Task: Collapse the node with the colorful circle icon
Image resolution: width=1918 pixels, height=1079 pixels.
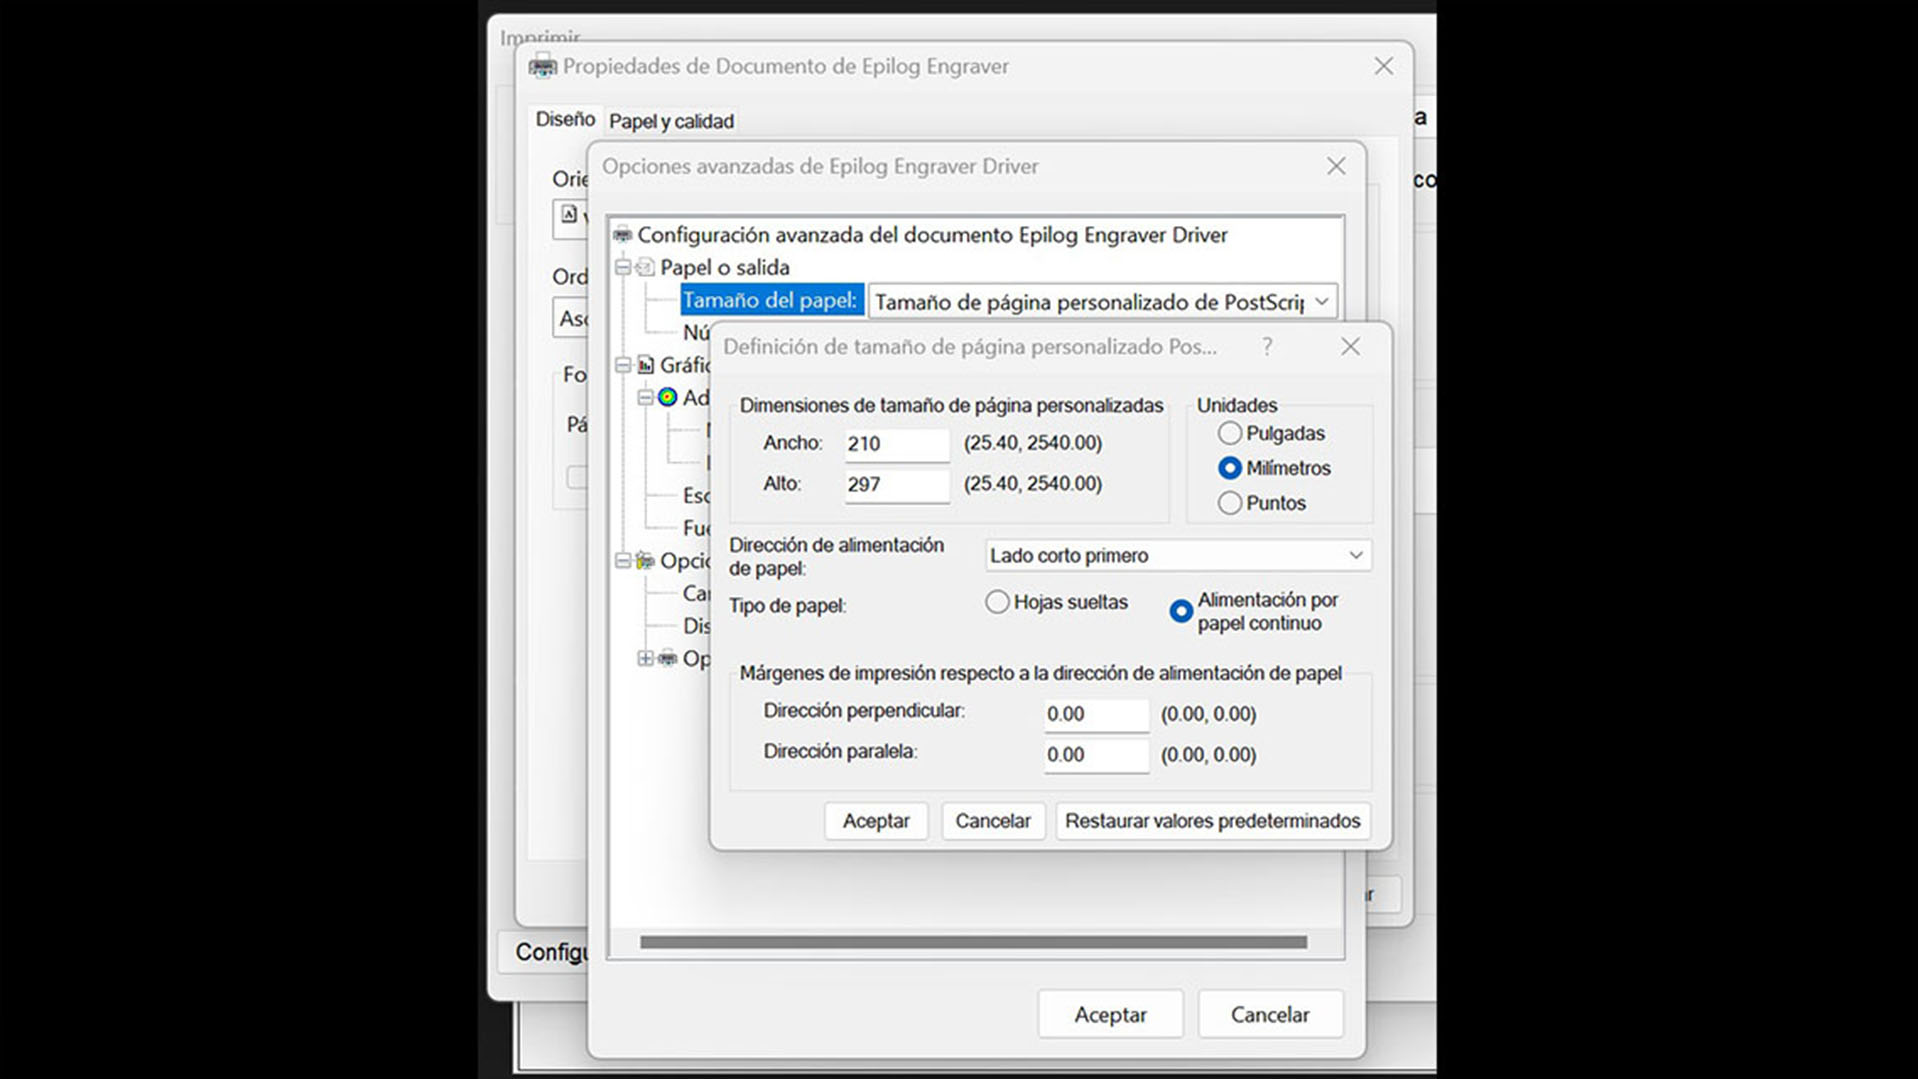Action: 645,397
